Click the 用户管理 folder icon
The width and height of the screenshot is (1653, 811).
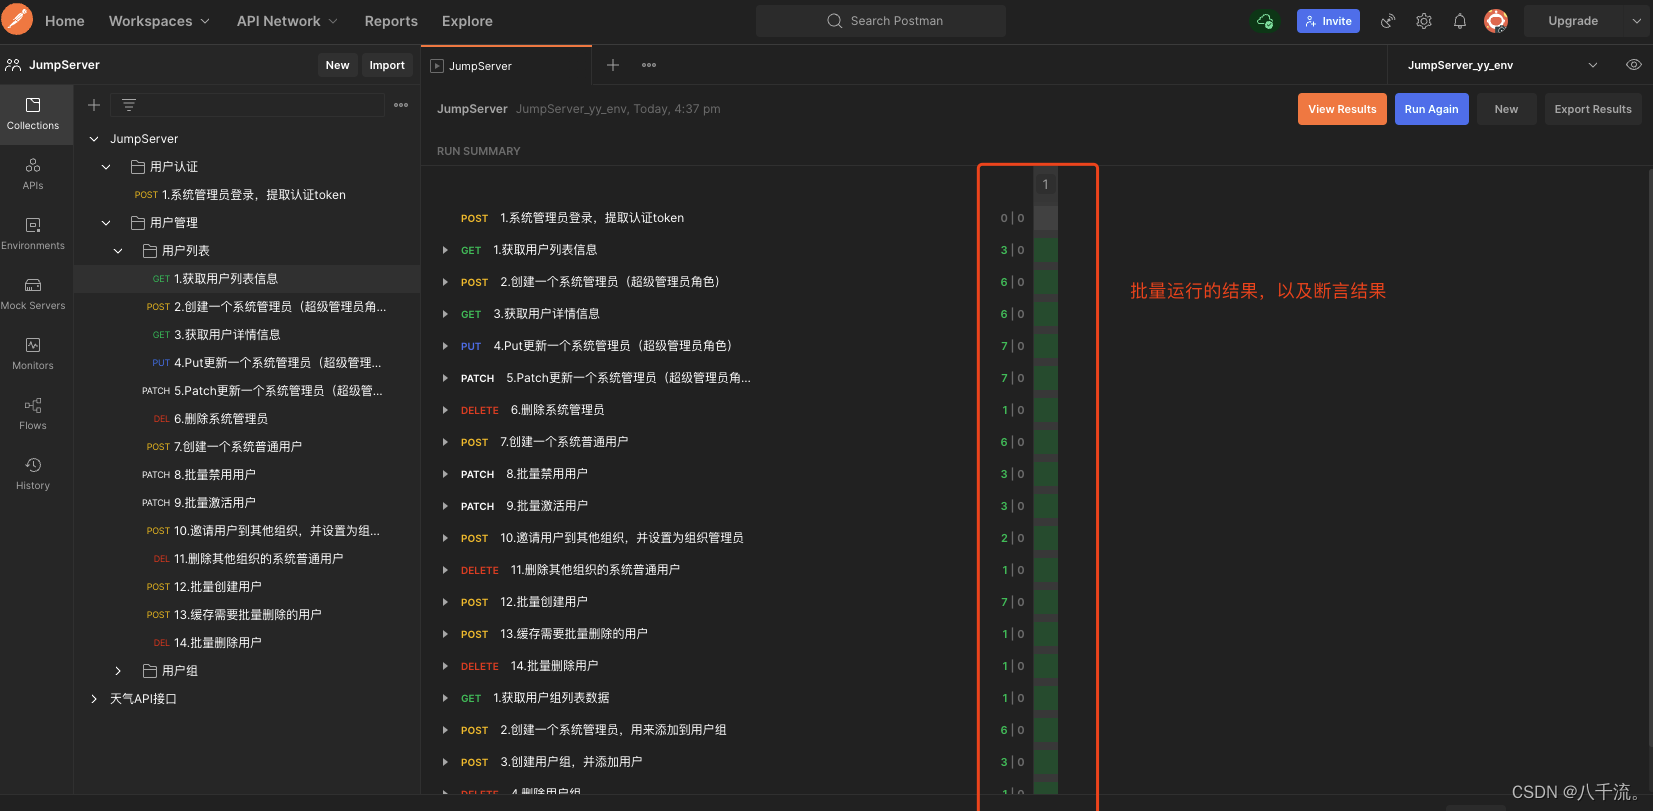(x=138, y=223)
